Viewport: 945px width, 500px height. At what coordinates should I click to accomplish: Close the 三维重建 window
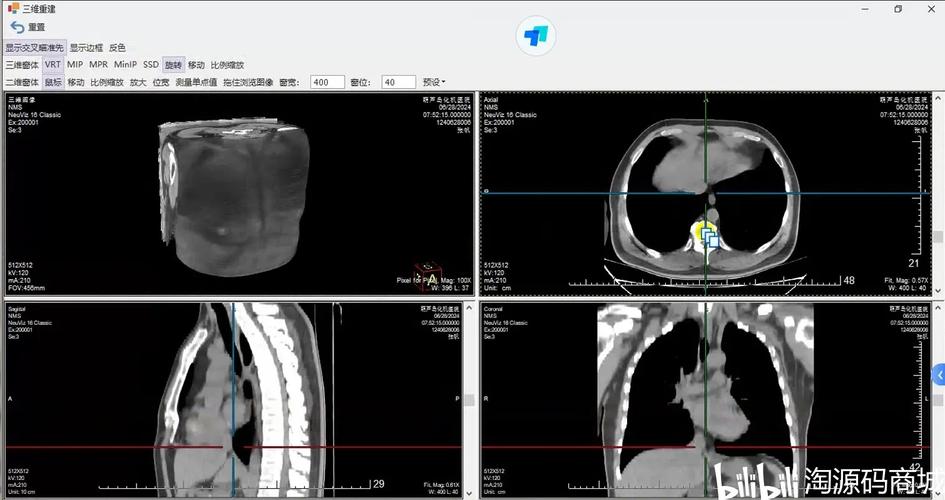pos(931,9)
